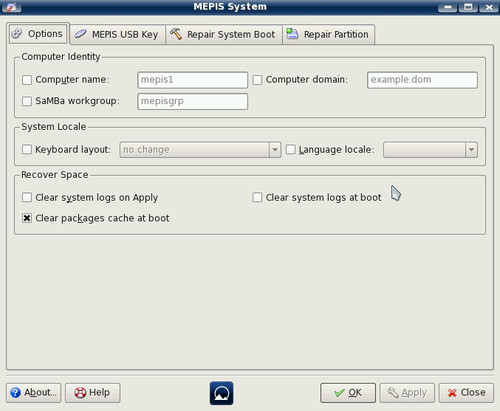500x411 pixels.
Task: Open the Repair System Boot tab
Action: click(224, 34)
